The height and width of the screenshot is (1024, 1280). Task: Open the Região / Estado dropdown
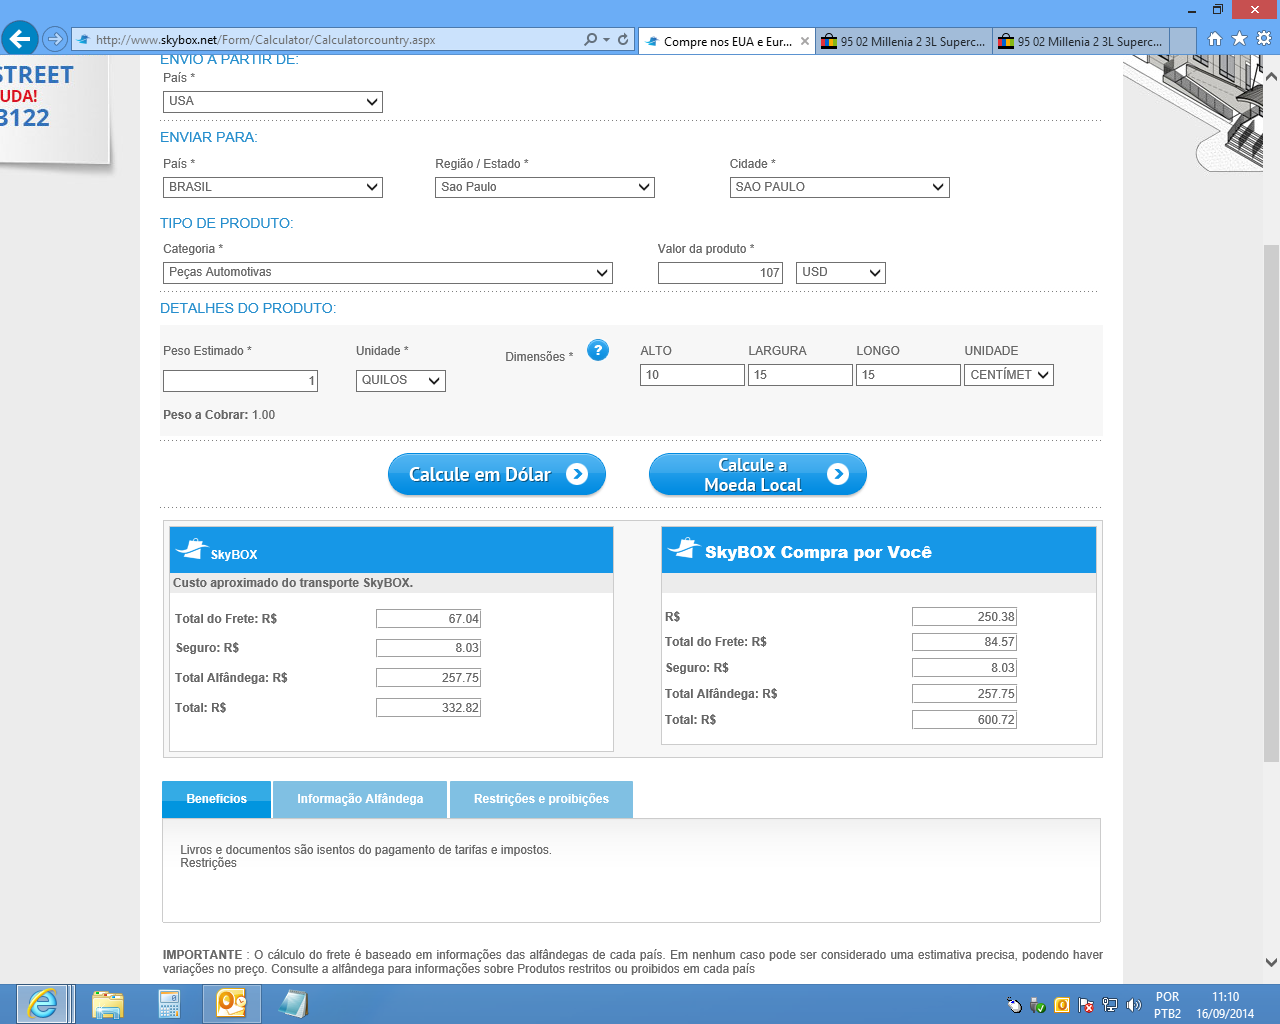(x=544, y=187)
